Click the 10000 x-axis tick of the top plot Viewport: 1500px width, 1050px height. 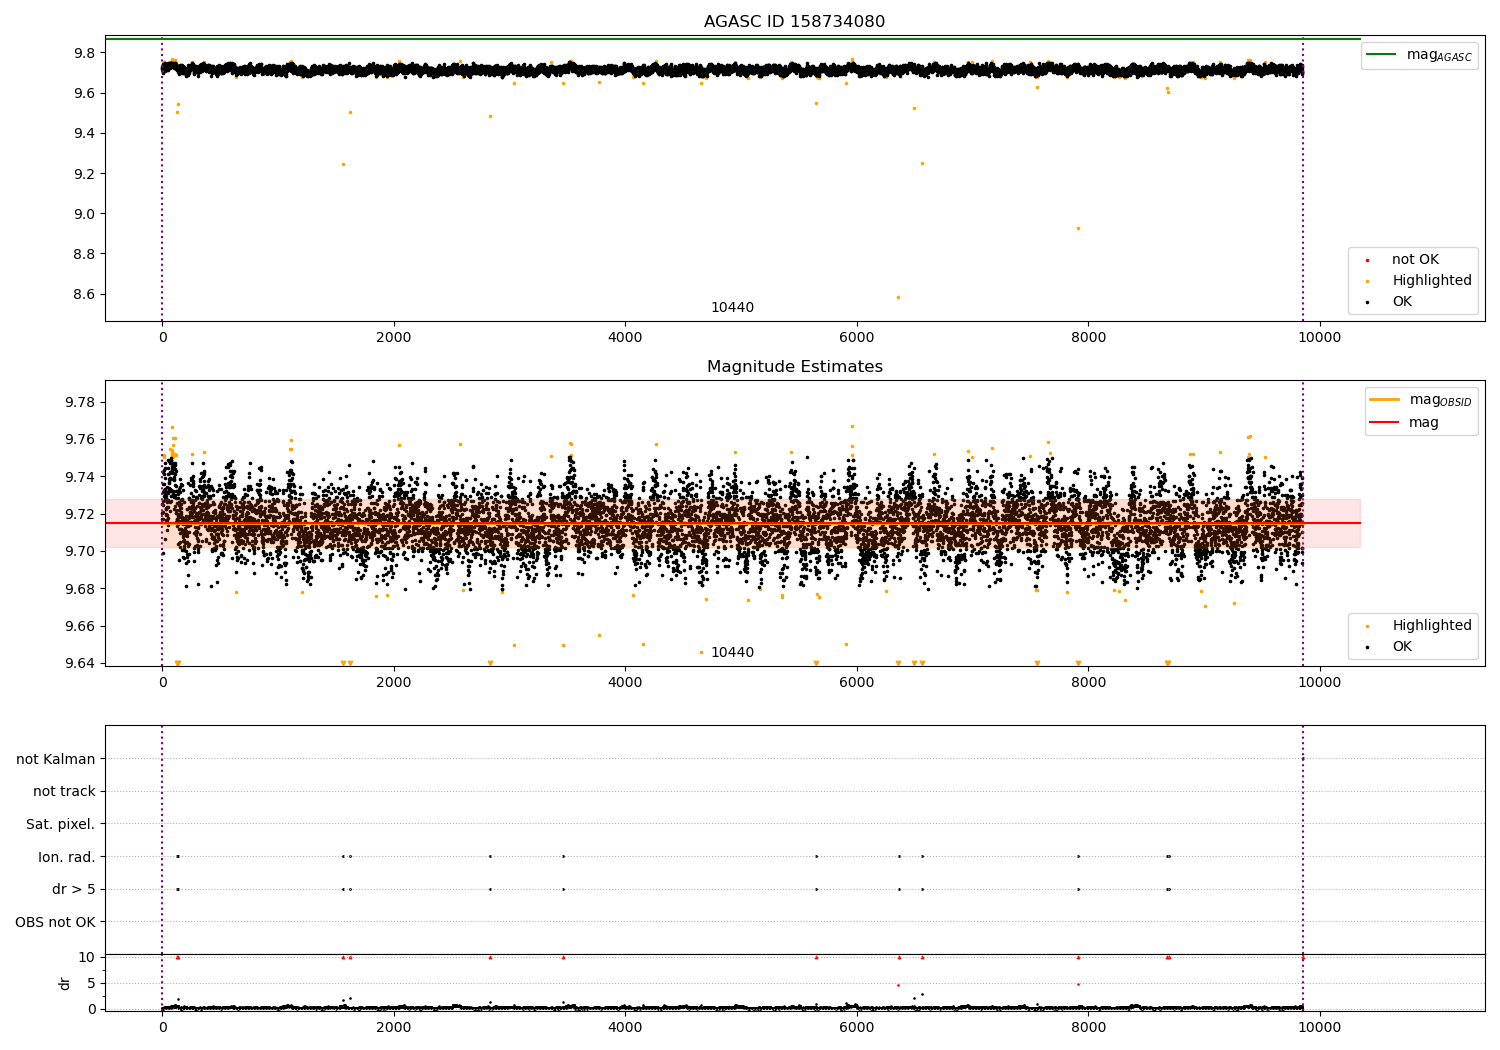(1320, 338)
